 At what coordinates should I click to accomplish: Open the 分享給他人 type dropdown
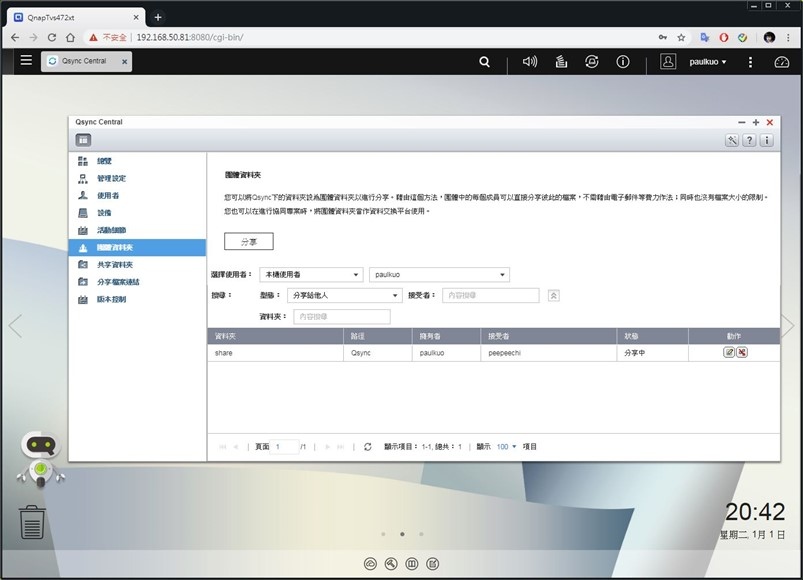[344, 295]
